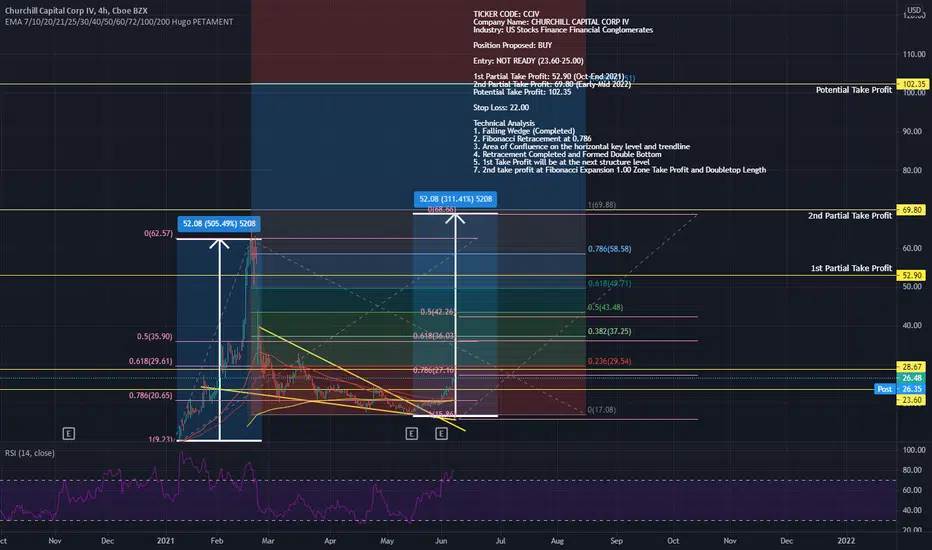Click the 0.786(20.65) Fibonacci label
Image resolution: width=932 pixels, height=550 pixels.
tap(150, 395)
